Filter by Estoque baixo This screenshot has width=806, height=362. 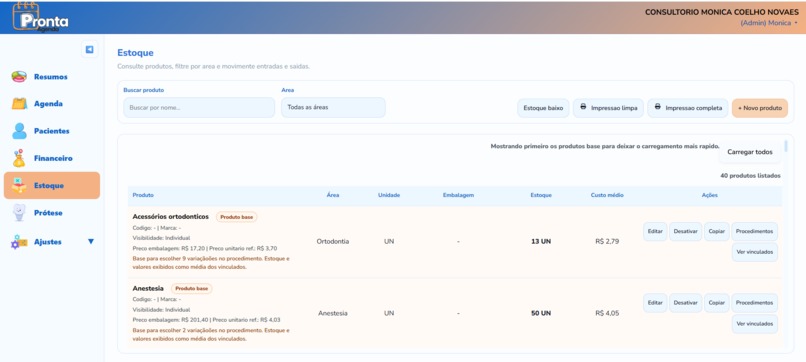pos(543,108)
